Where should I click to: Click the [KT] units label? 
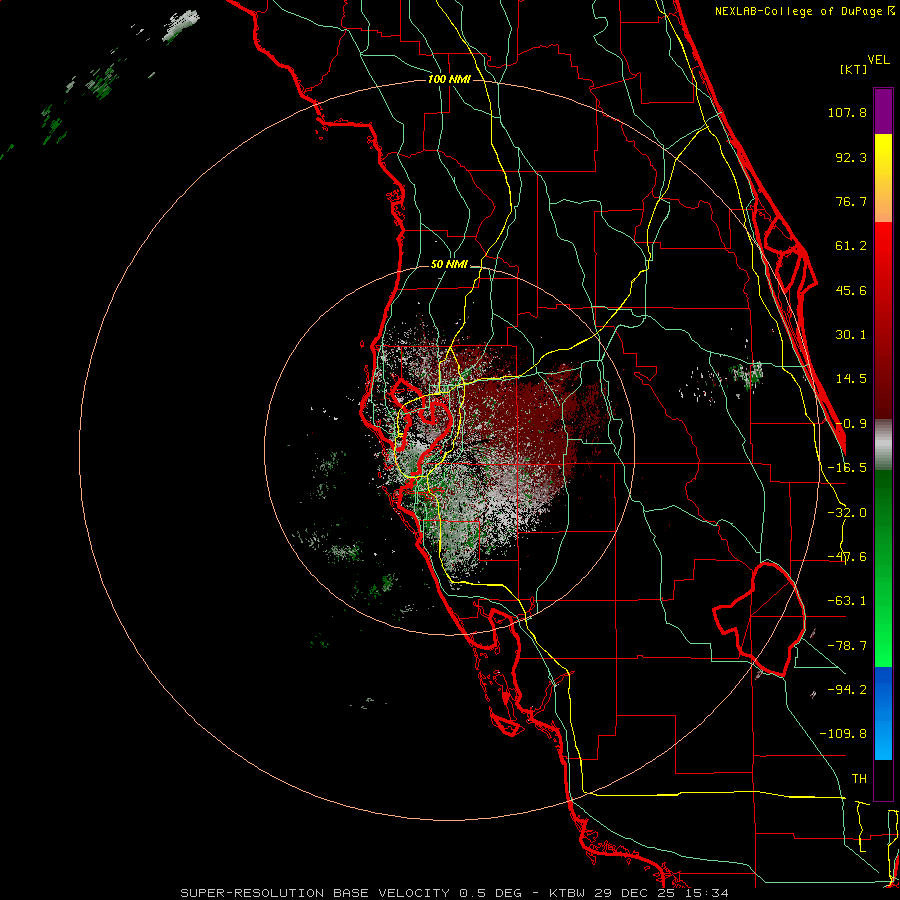pyautogui.click(x=854, y=69)
